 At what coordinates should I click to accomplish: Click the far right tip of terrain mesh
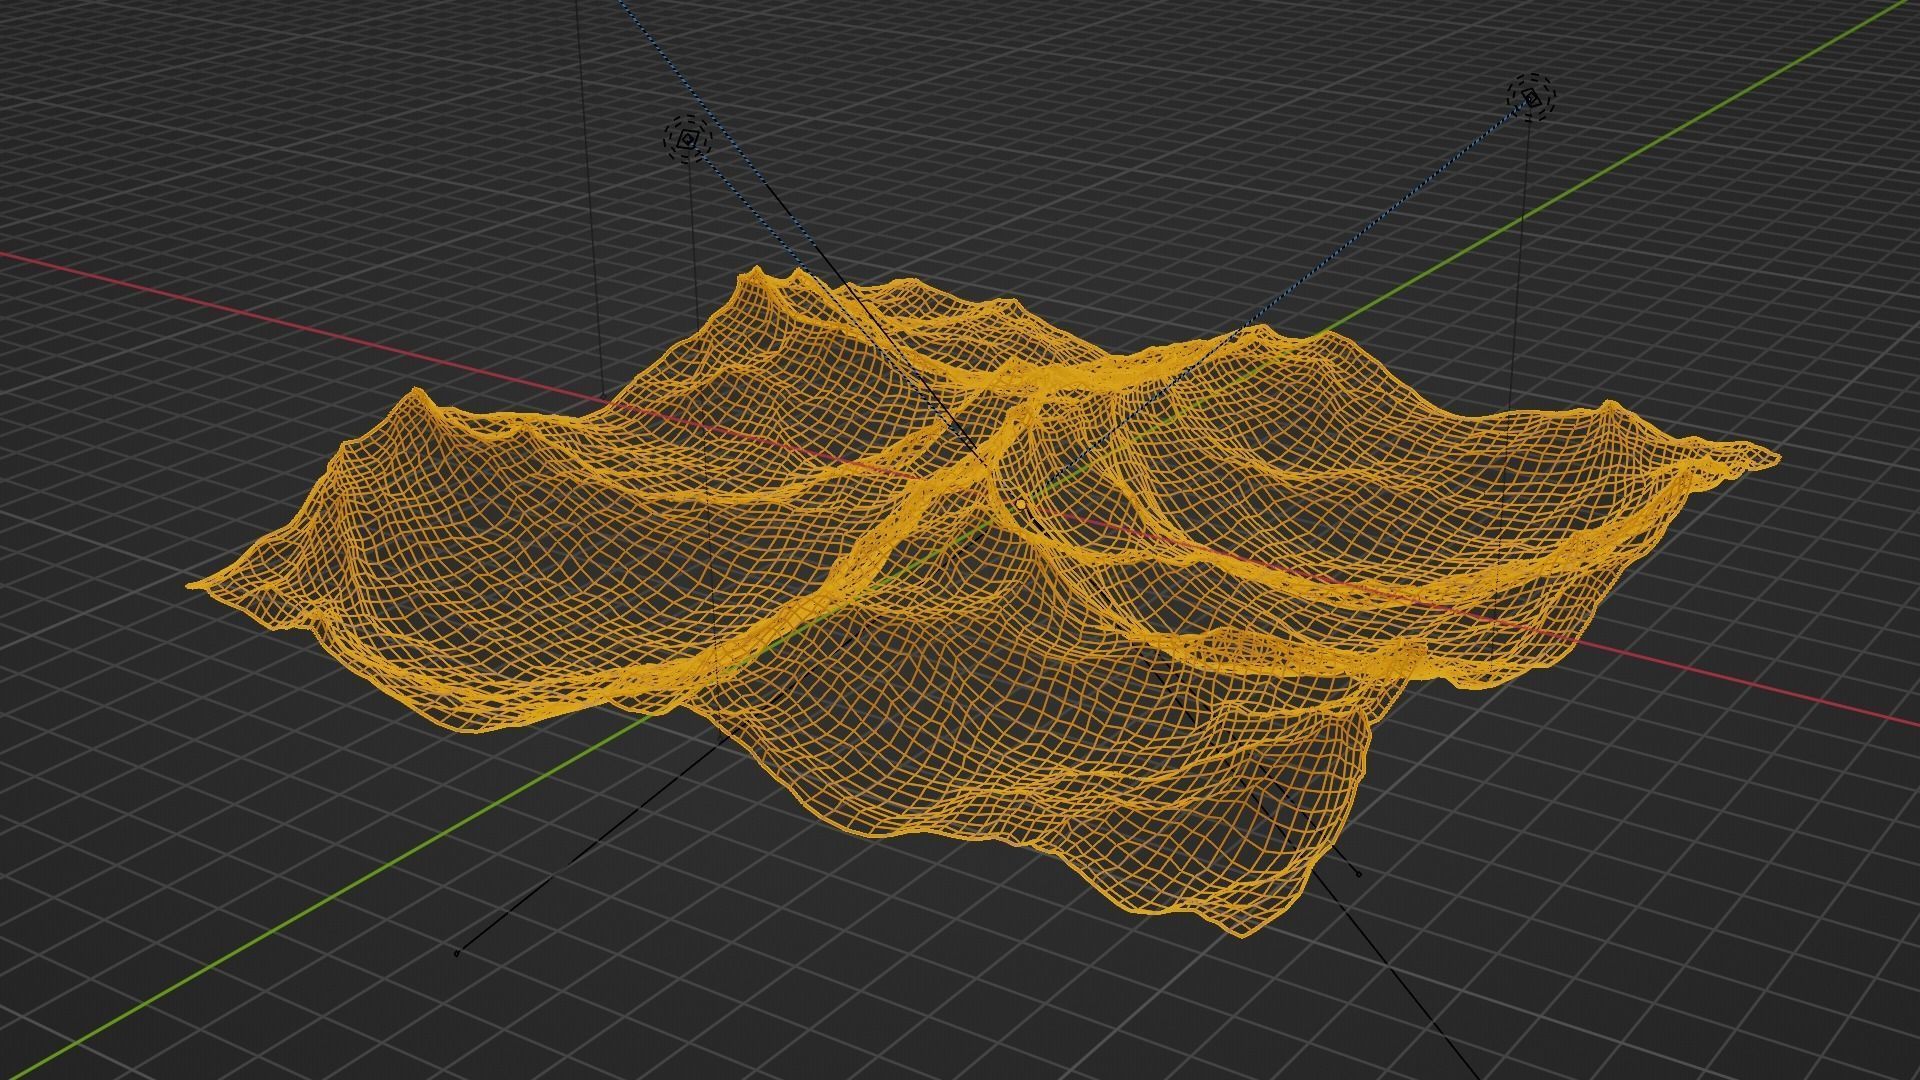[1774, 459]
